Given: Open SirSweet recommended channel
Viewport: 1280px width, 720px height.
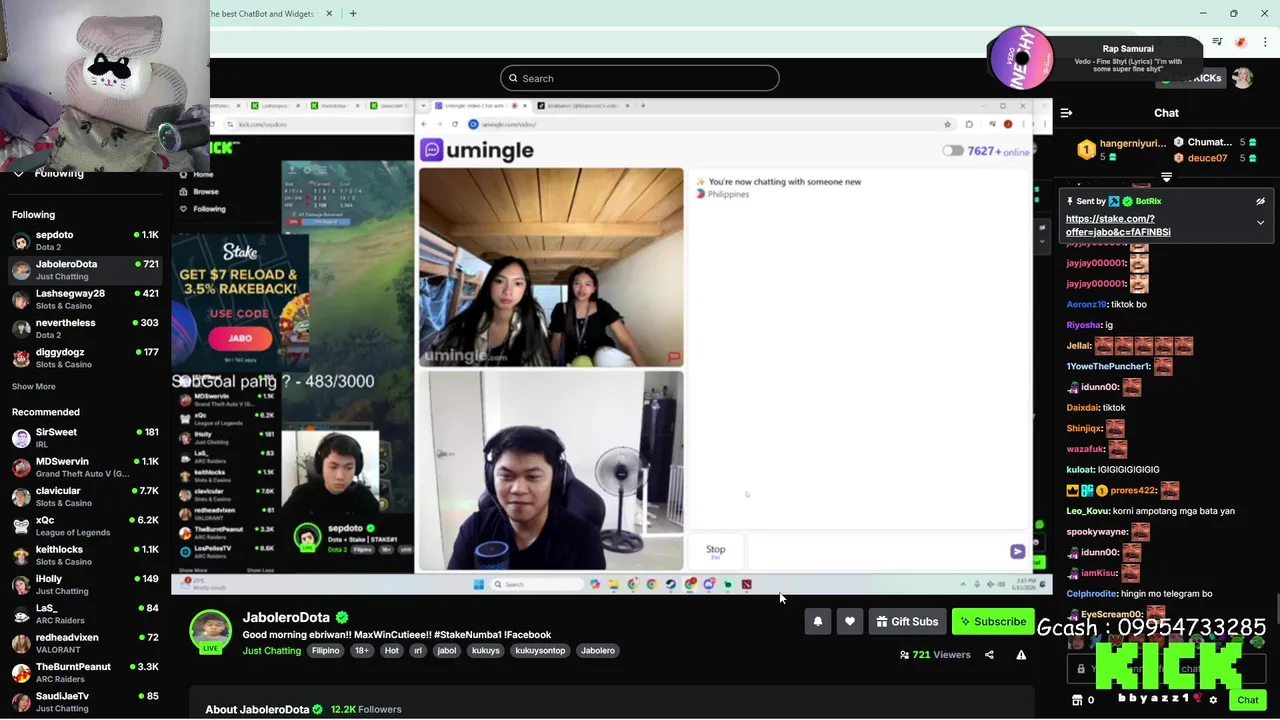Looking at the screenshot, I should click(85, 438).
